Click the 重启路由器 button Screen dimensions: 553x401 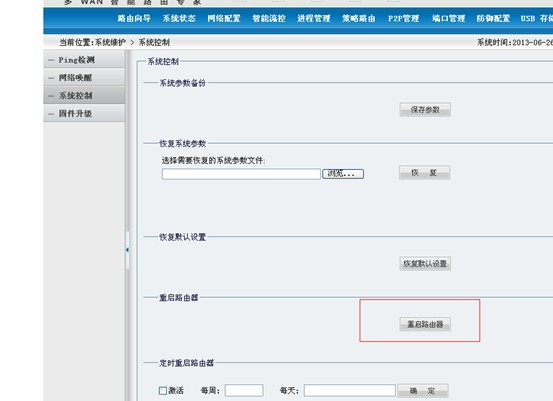(425, 324)
